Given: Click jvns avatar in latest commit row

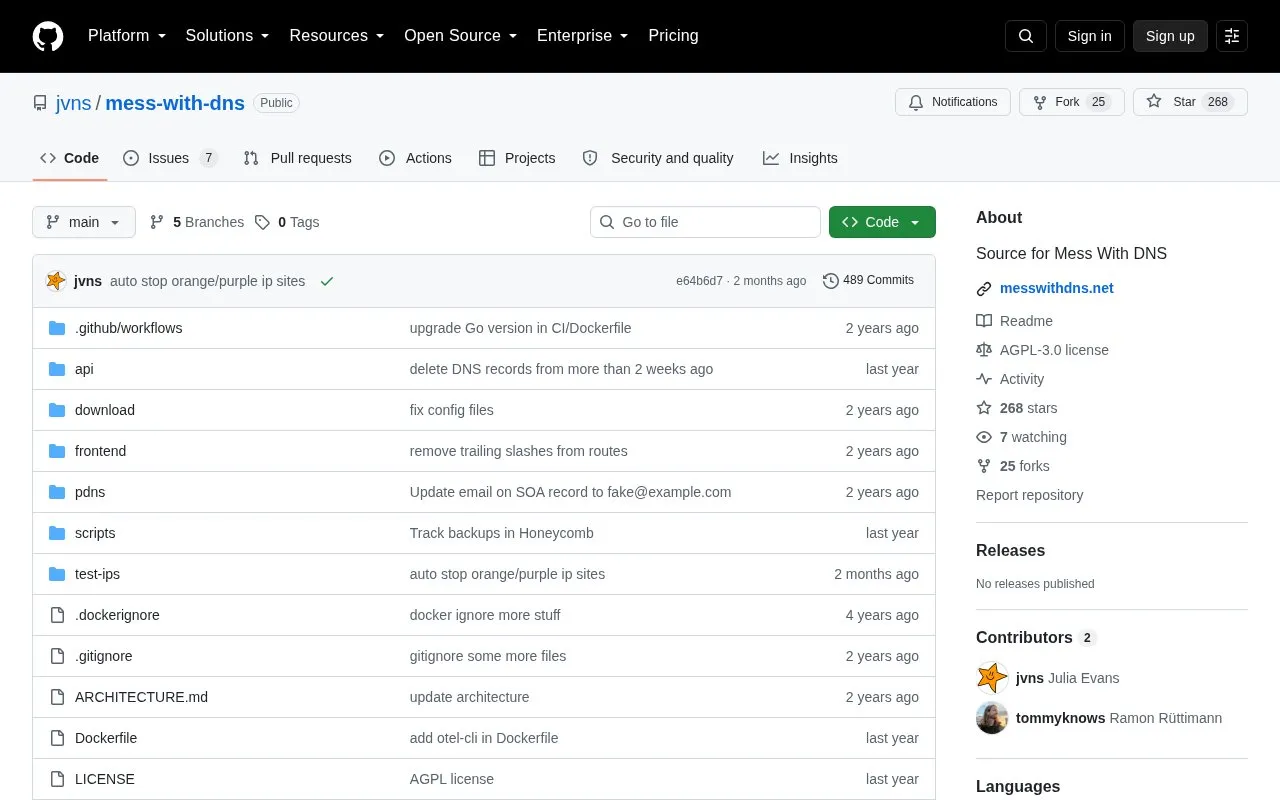Looking at the screenshot, I should click(x=56, y=281).
